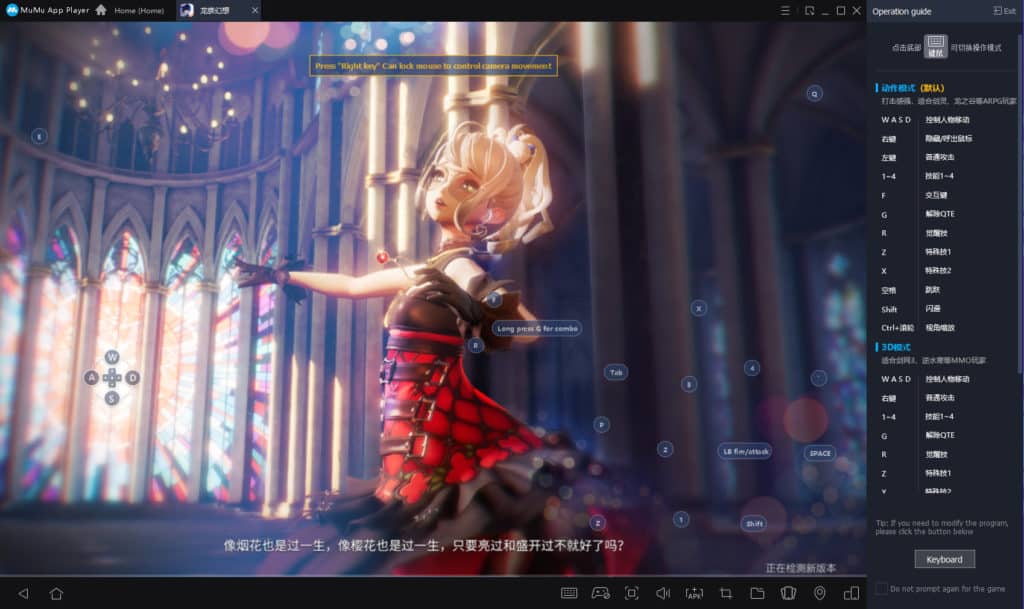Open the multi-instance window icon
The image size is (1024, 609).
click(851, 593)
